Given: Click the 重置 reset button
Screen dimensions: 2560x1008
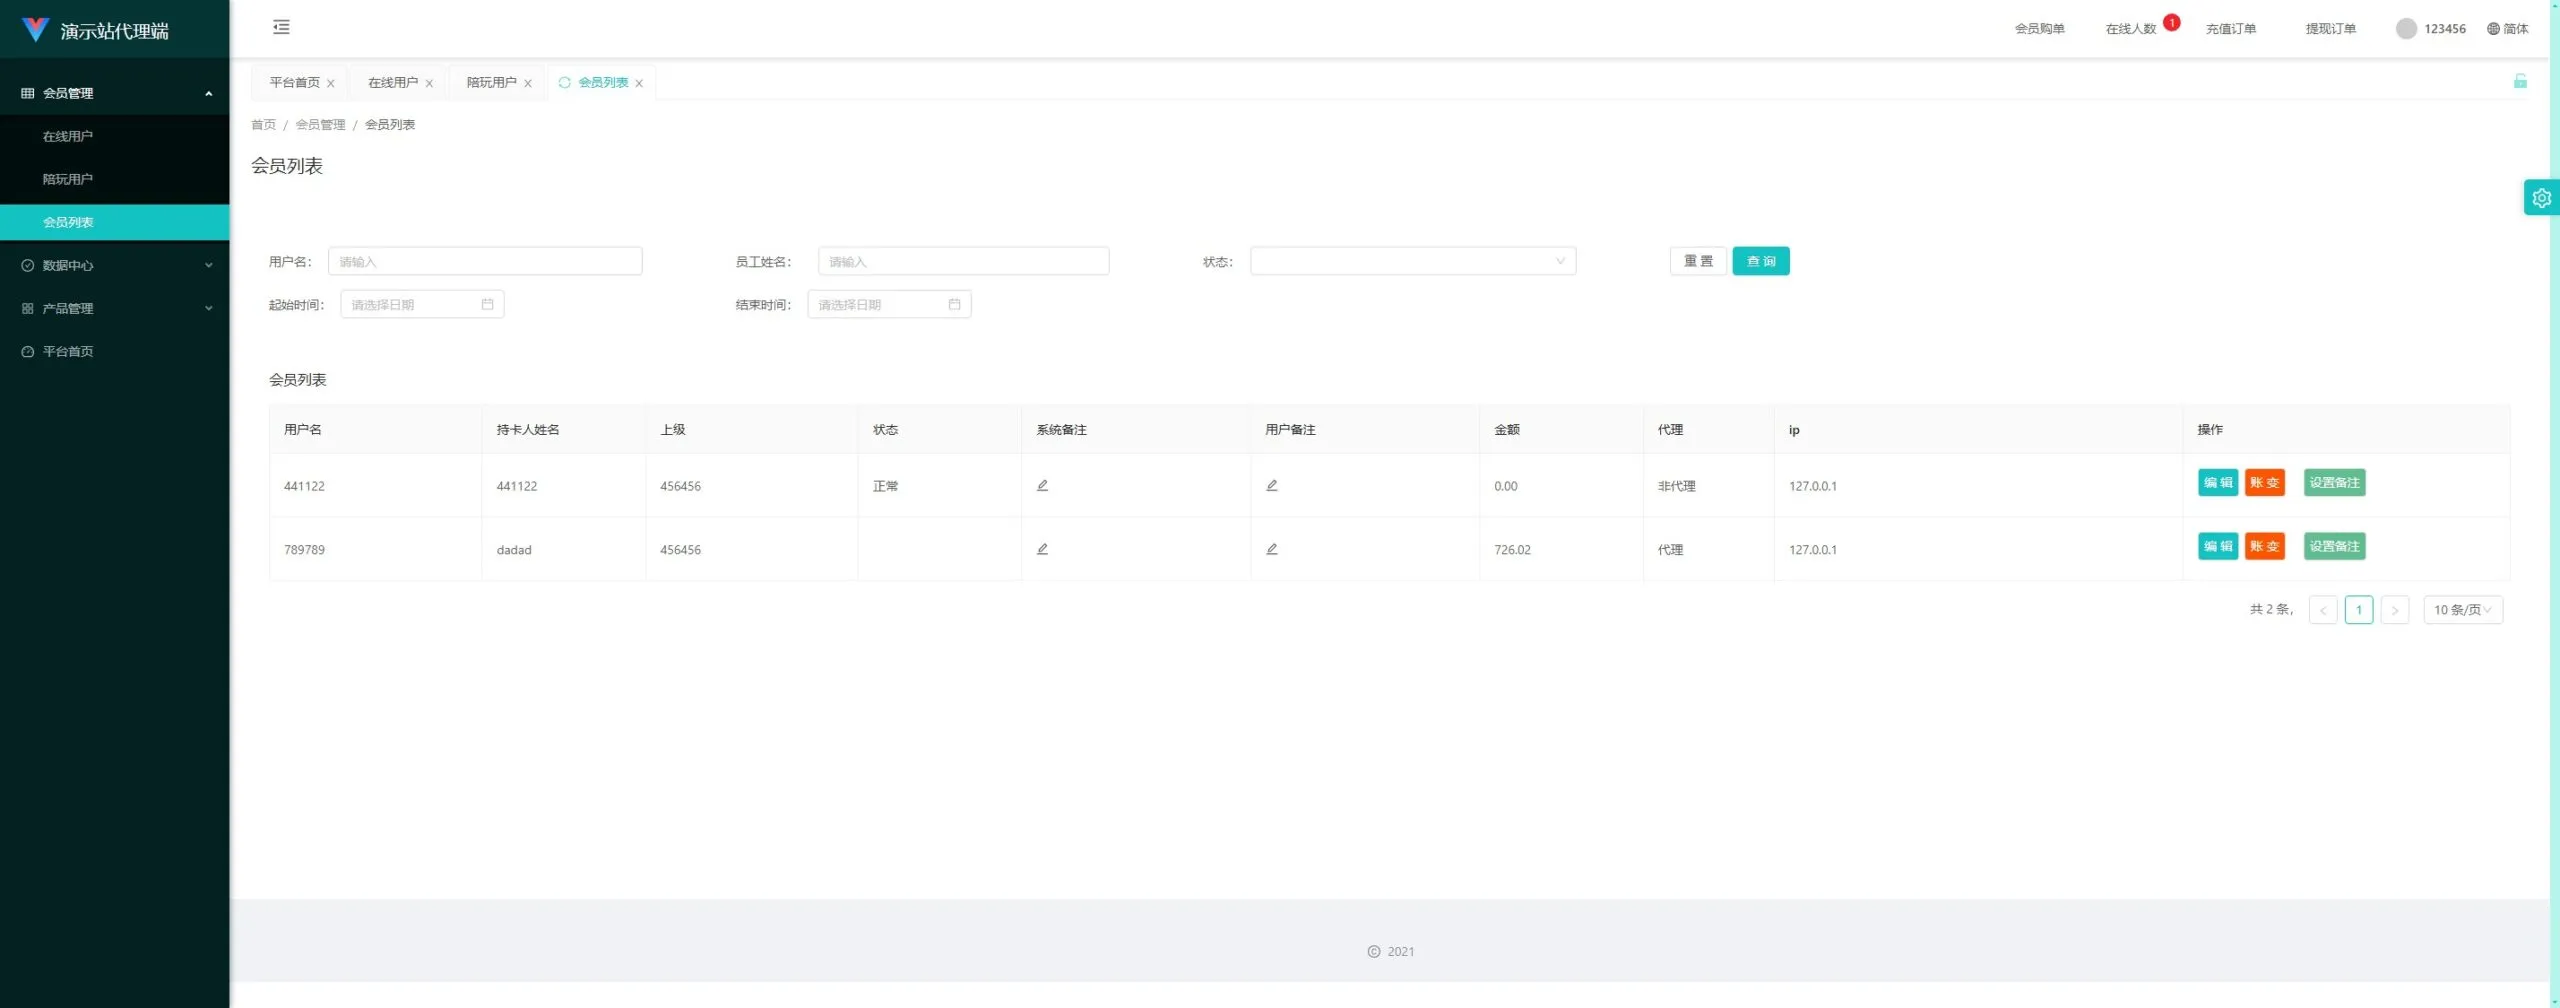Looking at the screenshot, I should tap(1698, 261).
